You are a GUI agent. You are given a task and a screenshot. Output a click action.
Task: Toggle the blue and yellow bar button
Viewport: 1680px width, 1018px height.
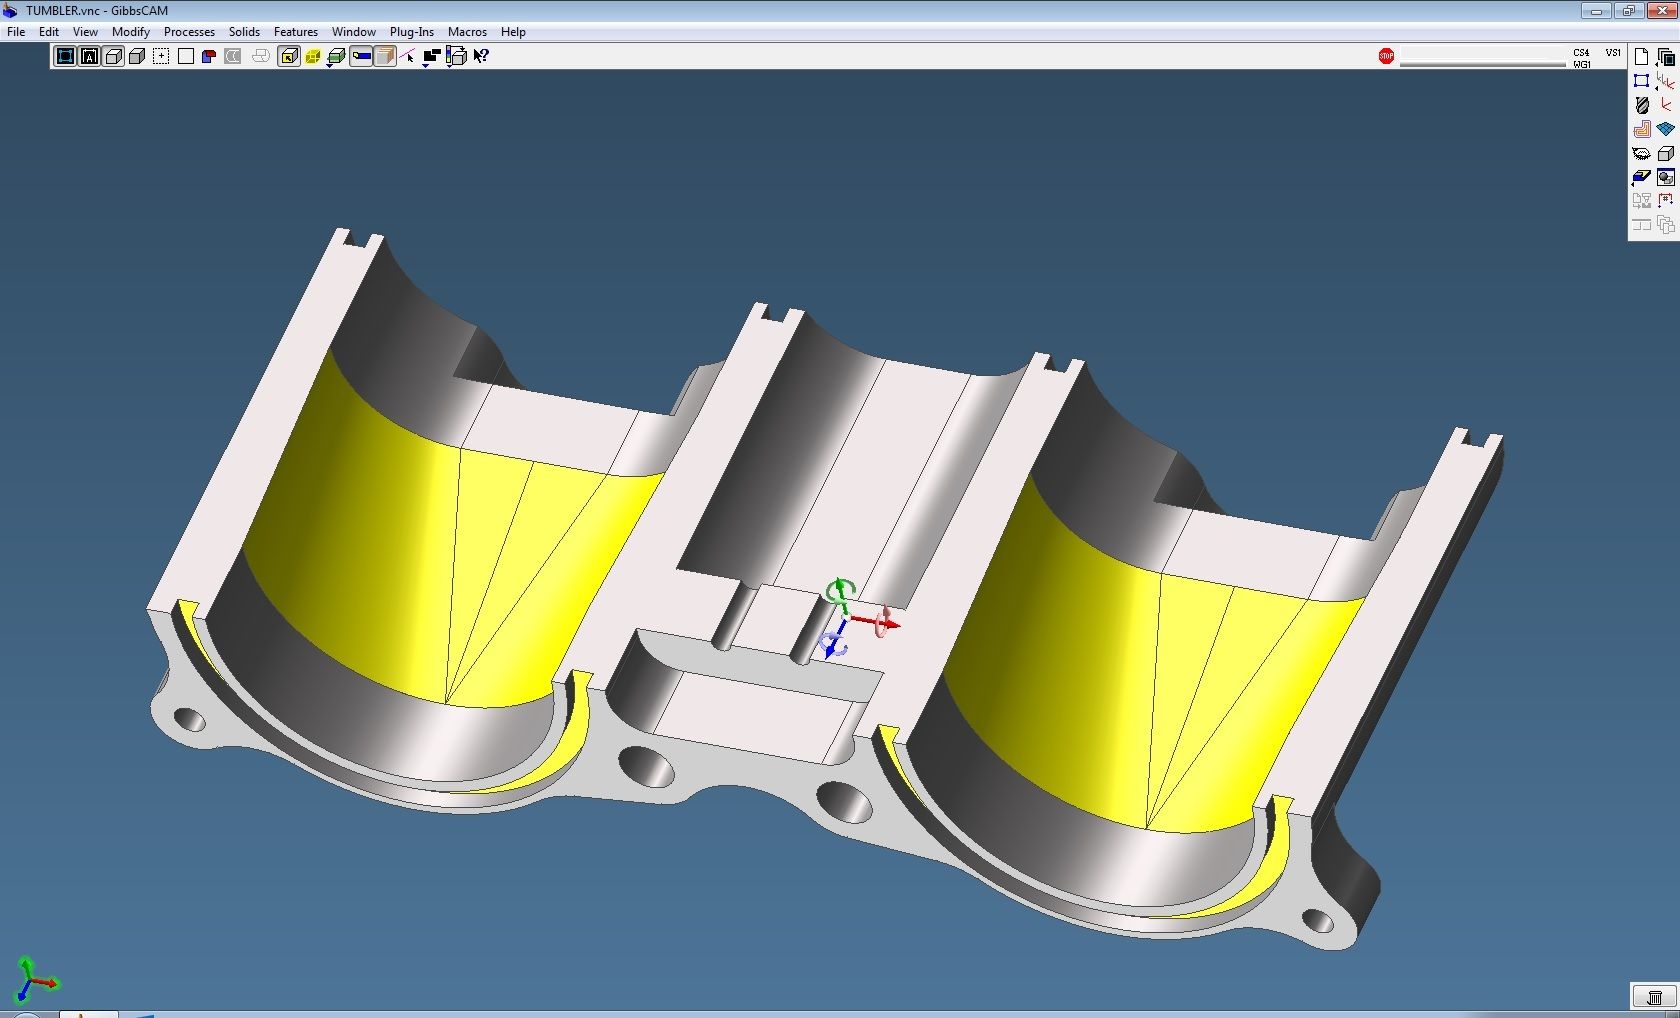coord(361,56)
